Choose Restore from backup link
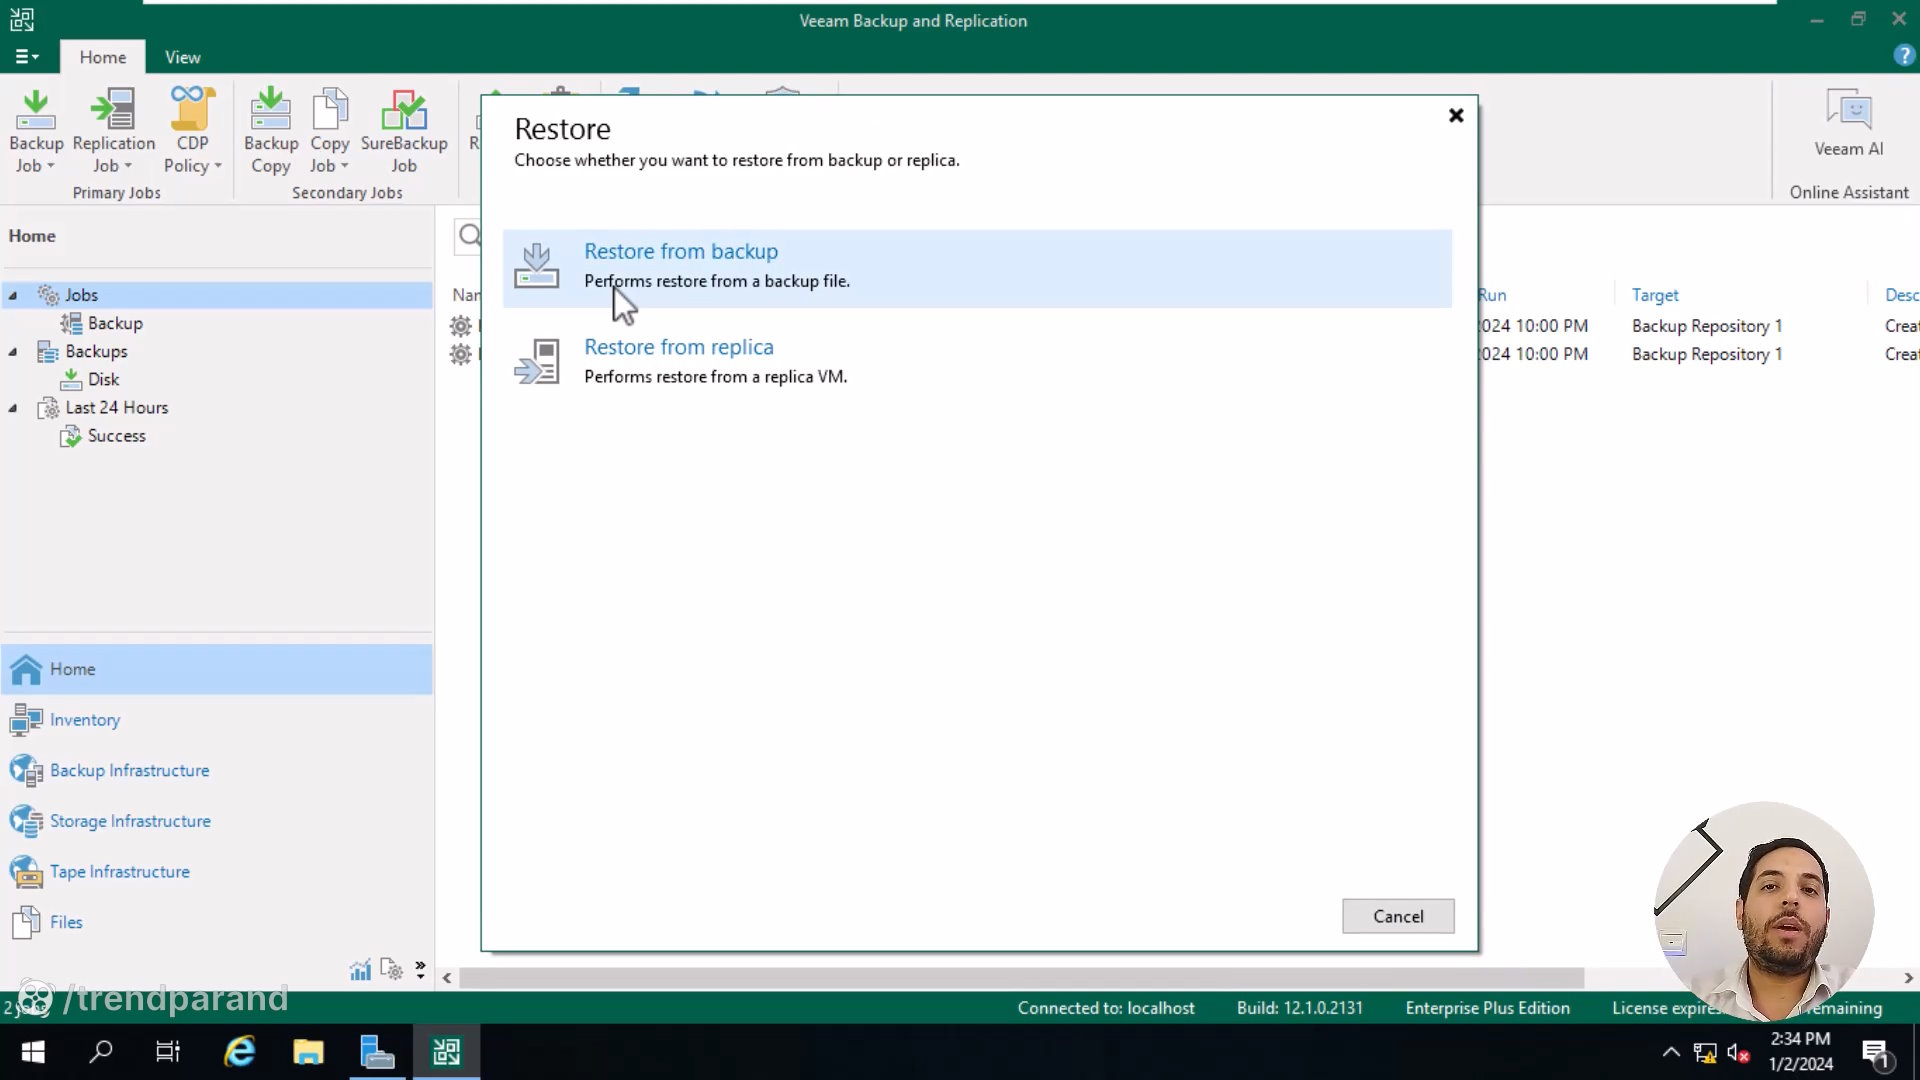Image resolution: width=1920 pixels, height=1080 pixels. point(681,251)
